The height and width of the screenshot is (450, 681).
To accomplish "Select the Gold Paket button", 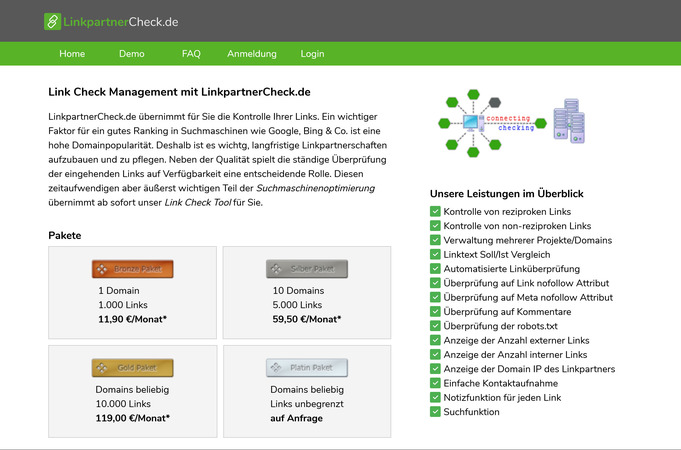I will 132,368.
